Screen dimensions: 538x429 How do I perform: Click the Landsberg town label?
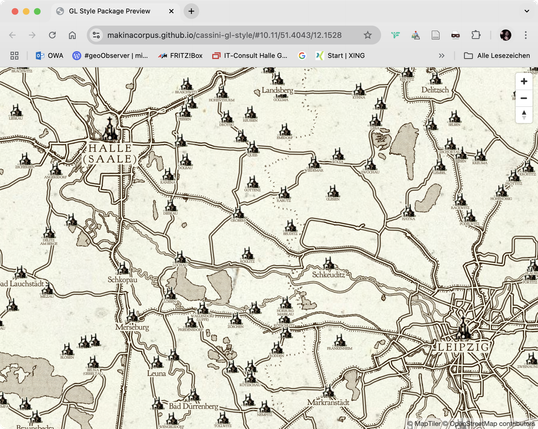pos(277,90)
